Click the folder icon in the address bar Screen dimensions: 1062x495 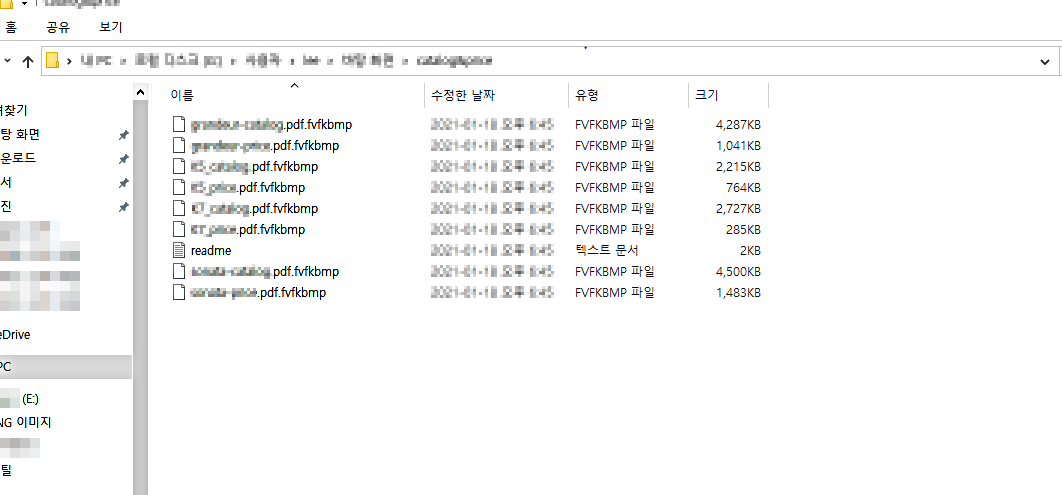pyautogui.click(x=52, y=61)
